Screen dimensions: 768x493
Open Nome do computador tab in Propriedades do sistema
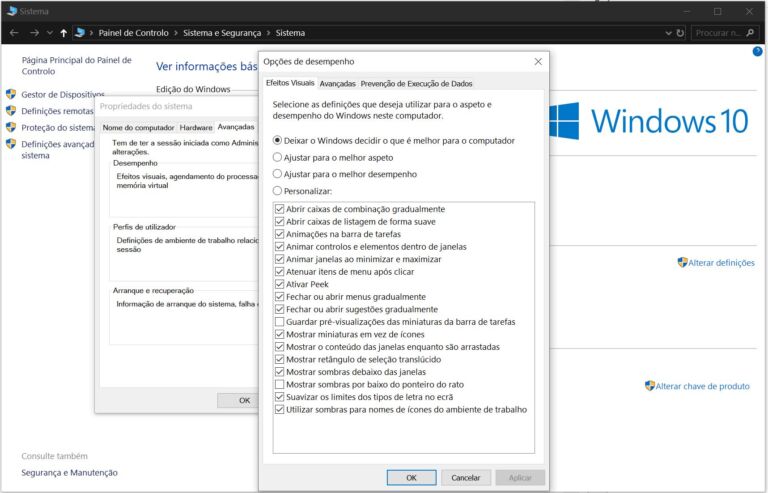138,127
